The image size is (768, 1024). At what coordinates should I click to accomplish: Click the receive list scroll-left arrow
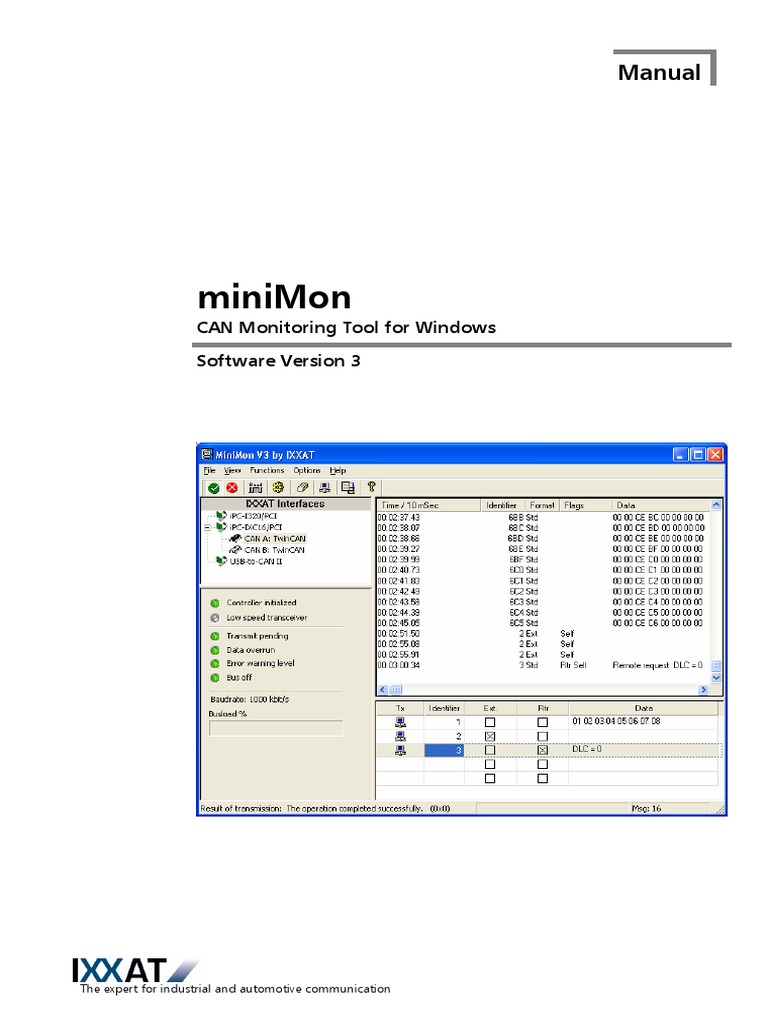tap(383, 690)
